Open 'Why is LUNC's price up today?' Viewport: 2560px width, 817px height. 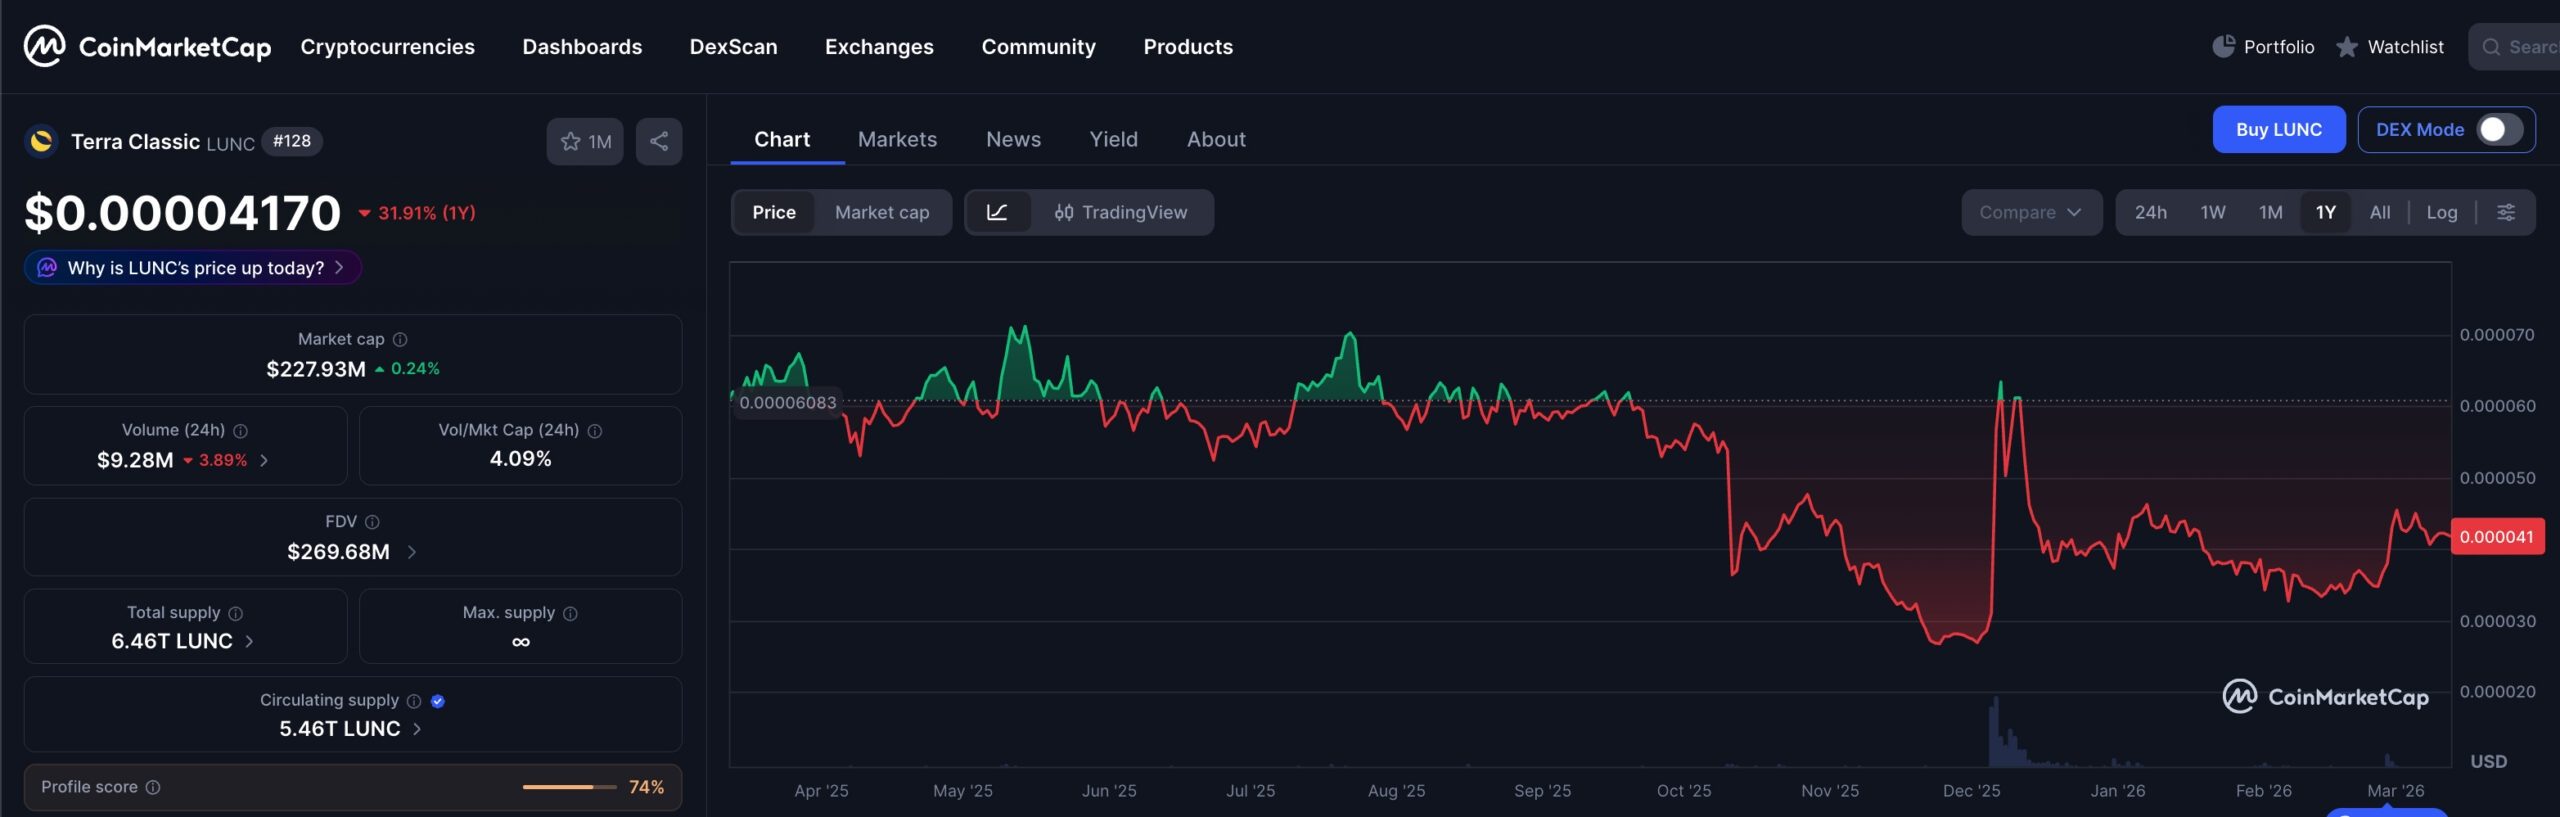tap(193, 268)
